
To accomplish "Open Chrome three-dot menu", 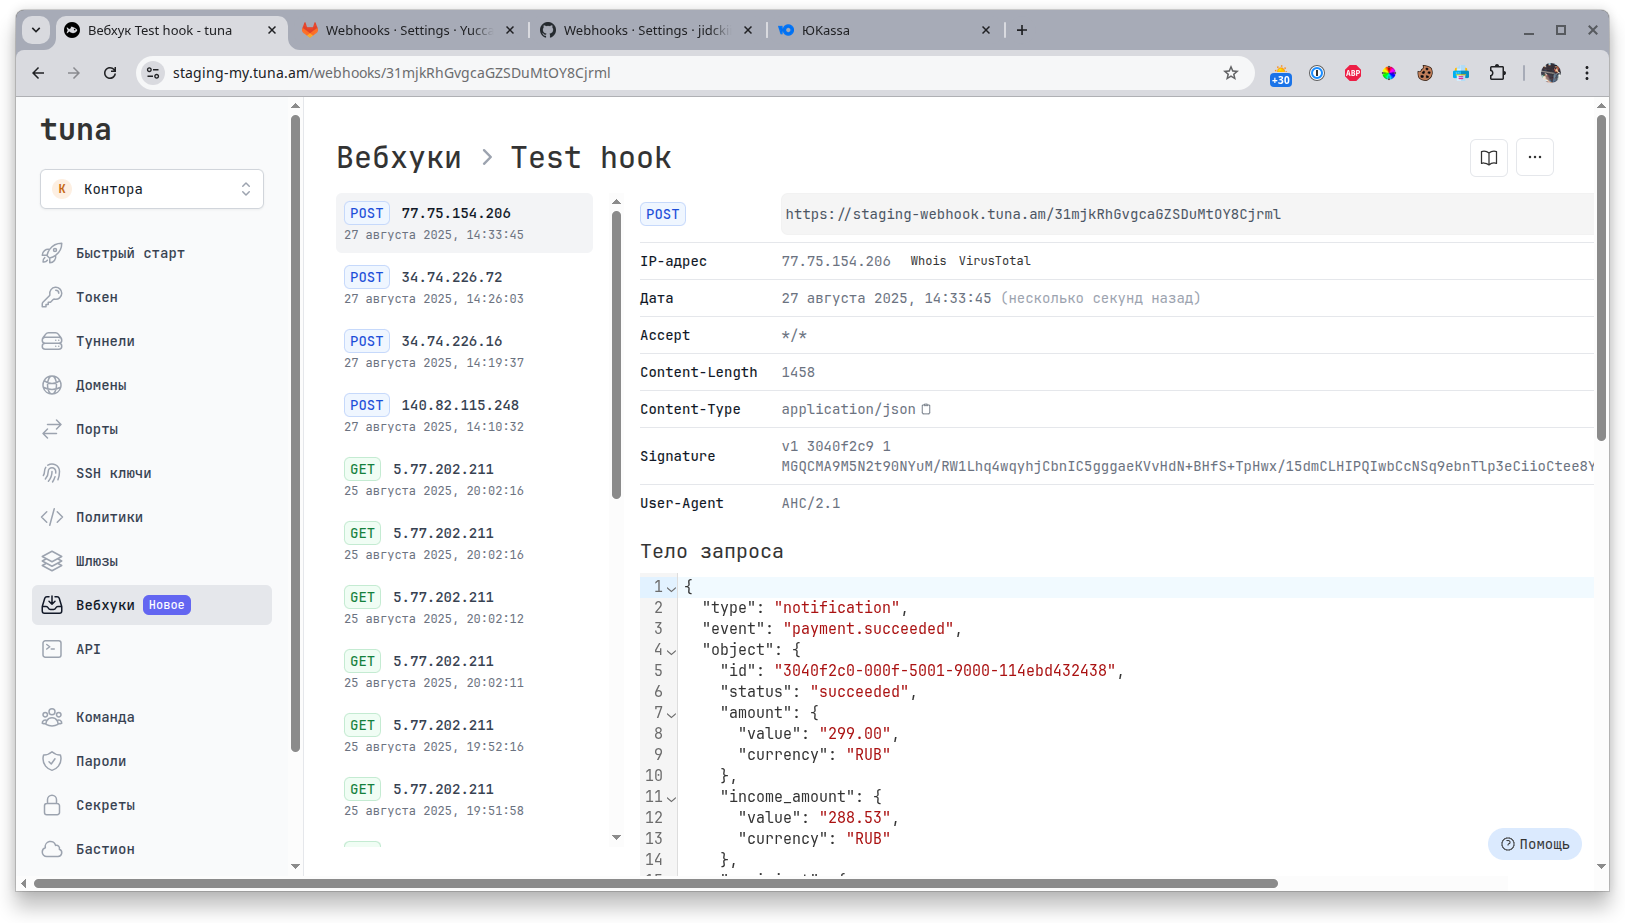I will point(1587,73).
